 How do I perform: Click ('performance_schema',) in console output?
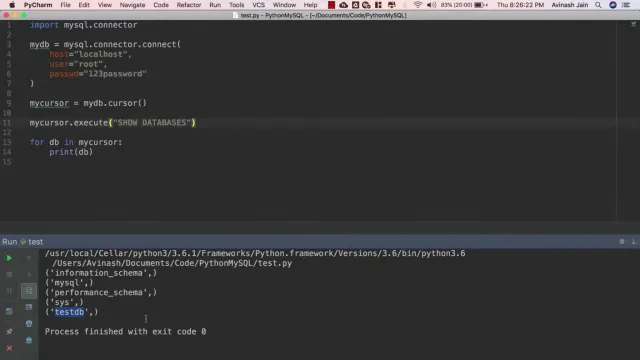101,293
